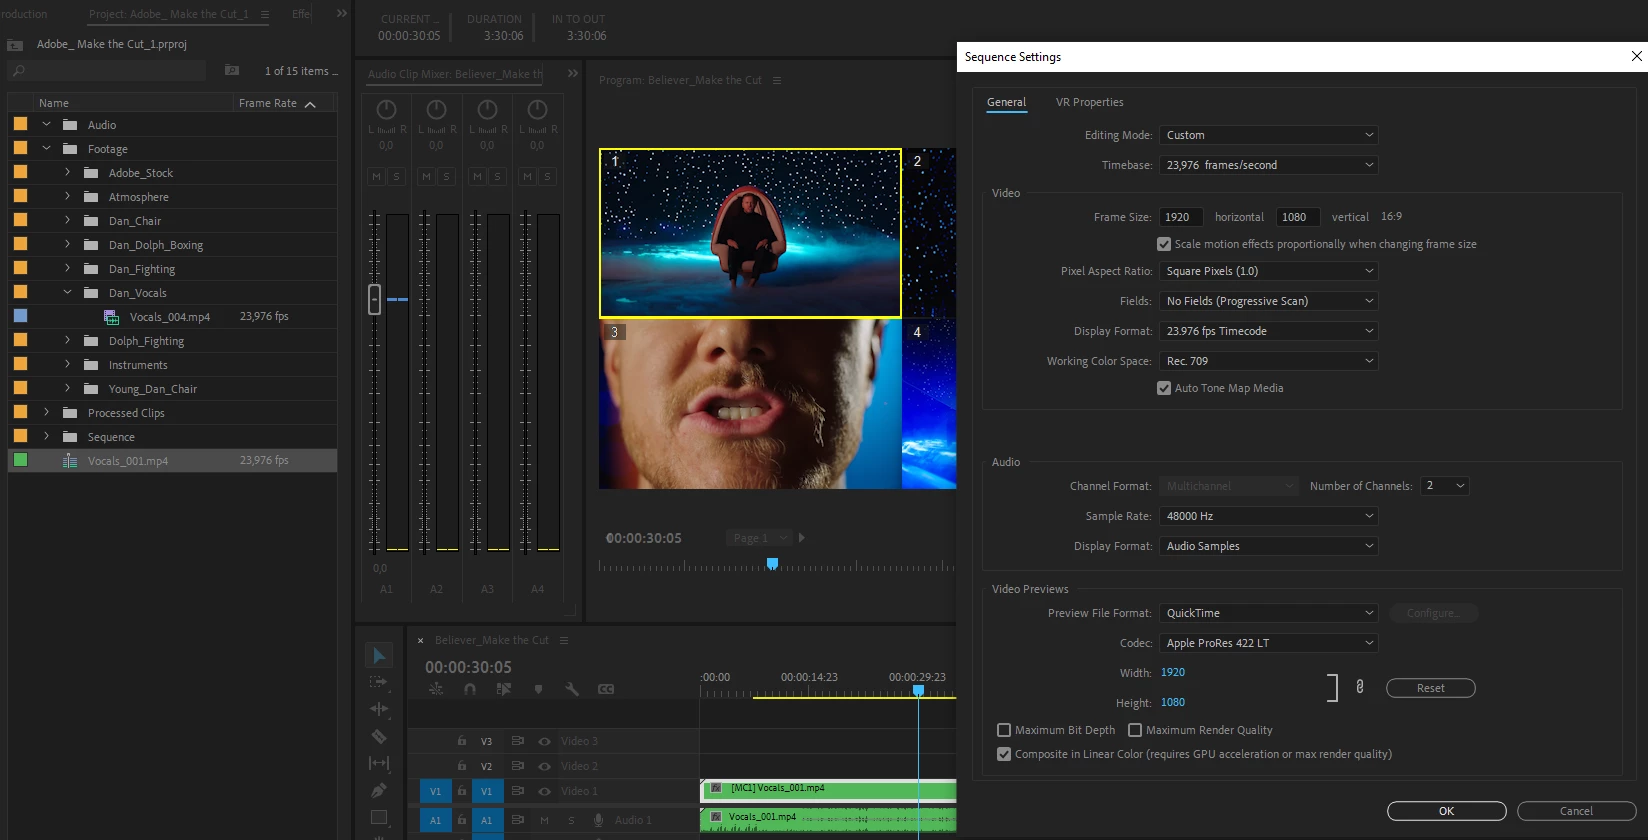This screenshot has width=1648, height=840.
Task: Click the V1 track target button
Action: point(486,791)
